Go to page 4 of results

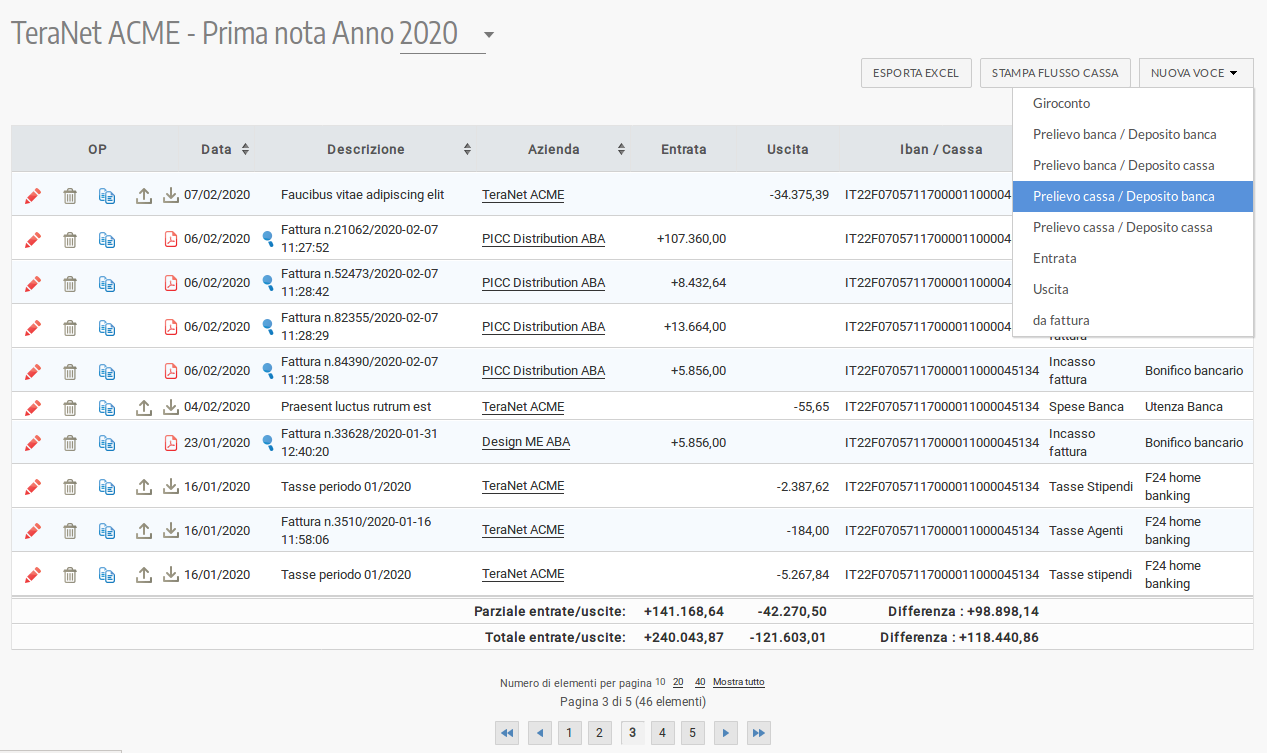click(x=662, y=733)
